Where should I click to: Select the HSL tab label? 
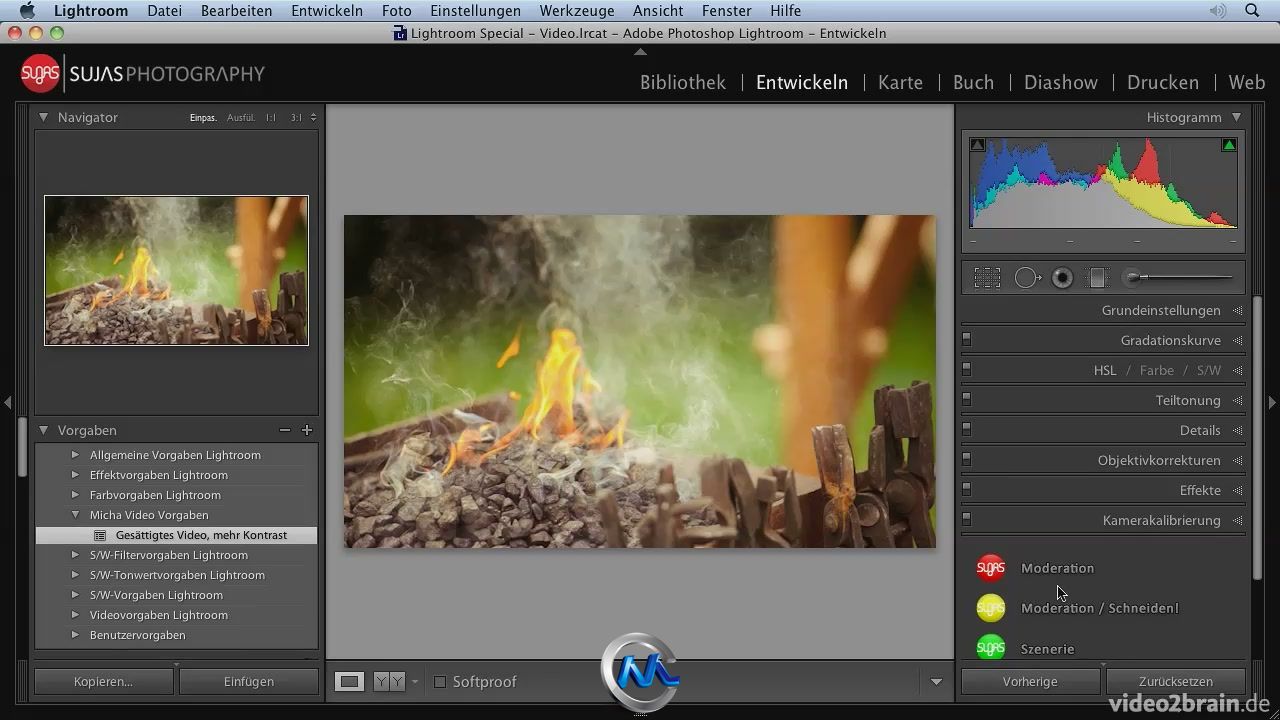tap(1105, 370)
